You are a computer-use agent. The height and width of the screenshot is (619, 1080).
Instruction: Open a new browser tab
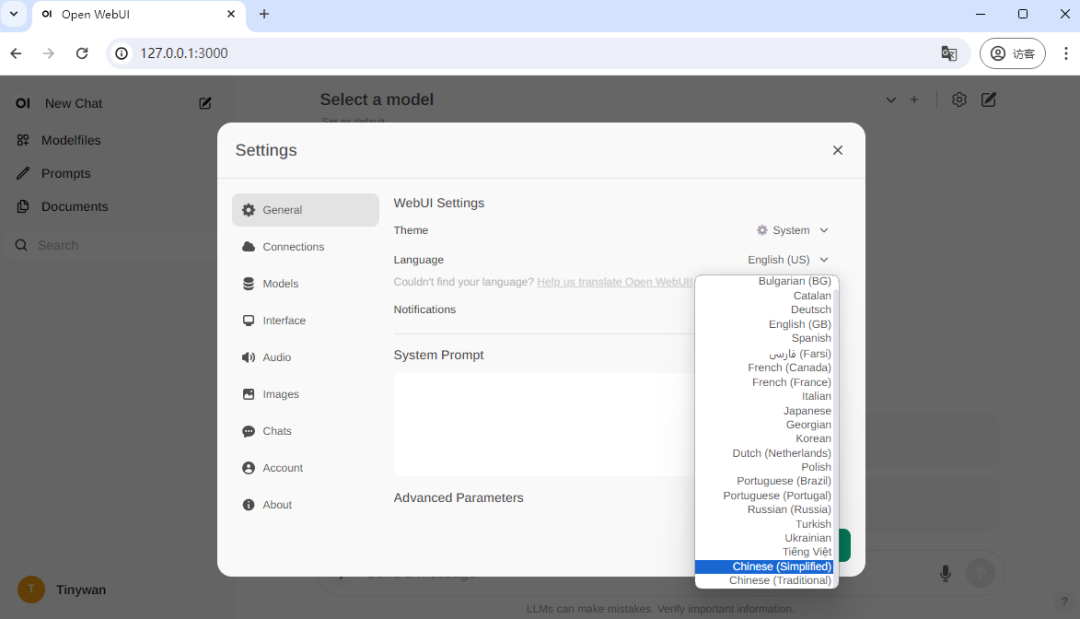tap(264, 14)
